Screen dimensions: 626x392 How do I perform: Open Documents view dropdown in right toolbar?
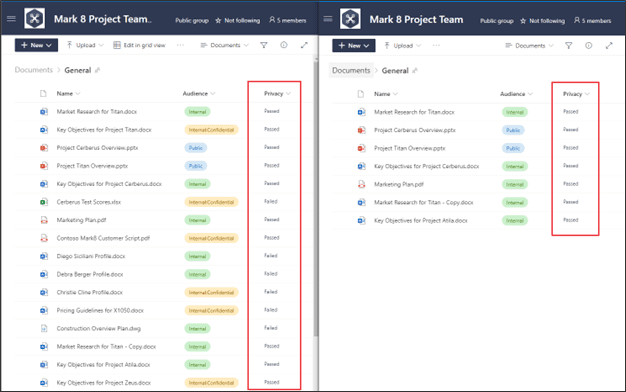(529, 46)
